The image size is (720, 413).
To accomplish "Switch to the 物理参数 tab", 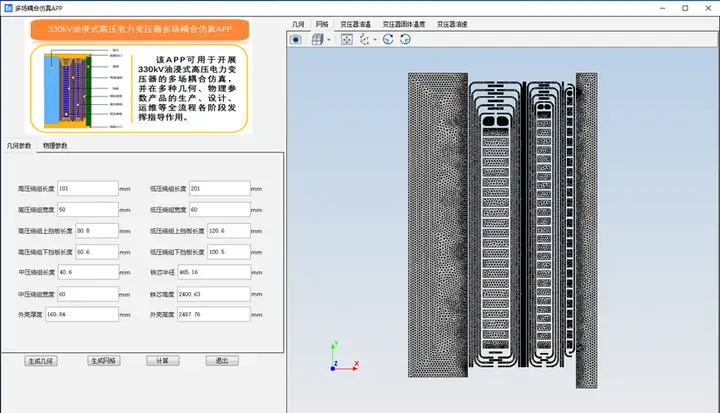I will [55, 146].
